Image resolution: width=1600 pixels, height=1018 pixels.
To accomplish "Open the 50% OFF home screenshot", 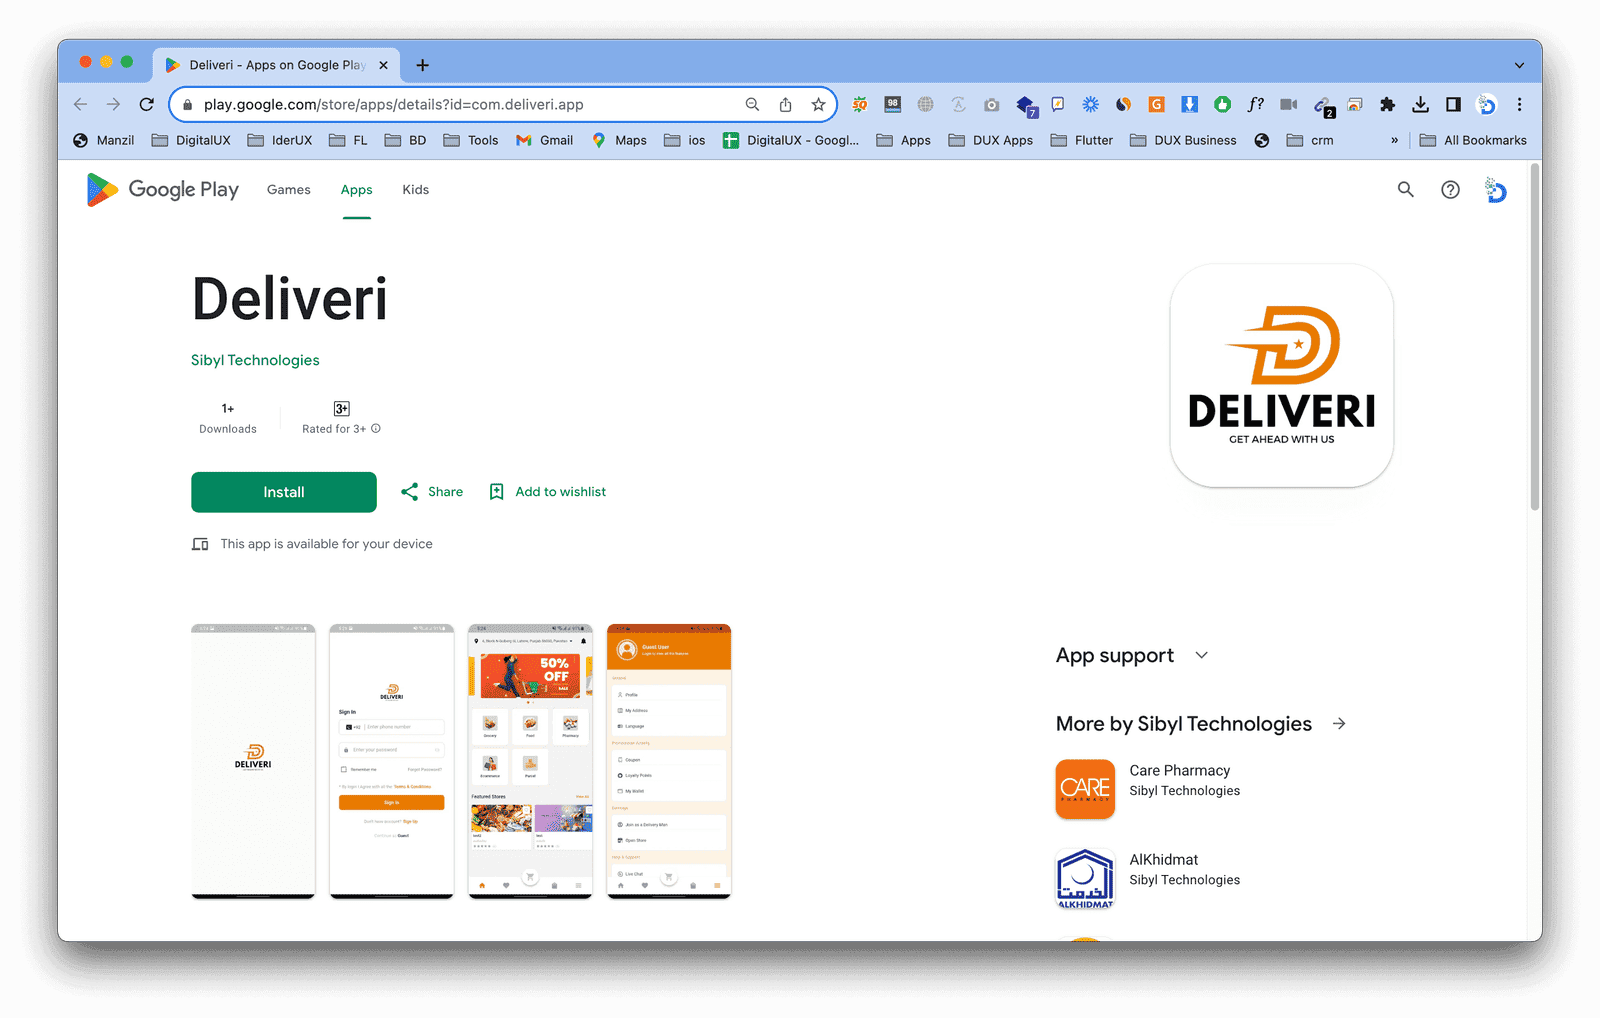I will click(x=530, y=761).
